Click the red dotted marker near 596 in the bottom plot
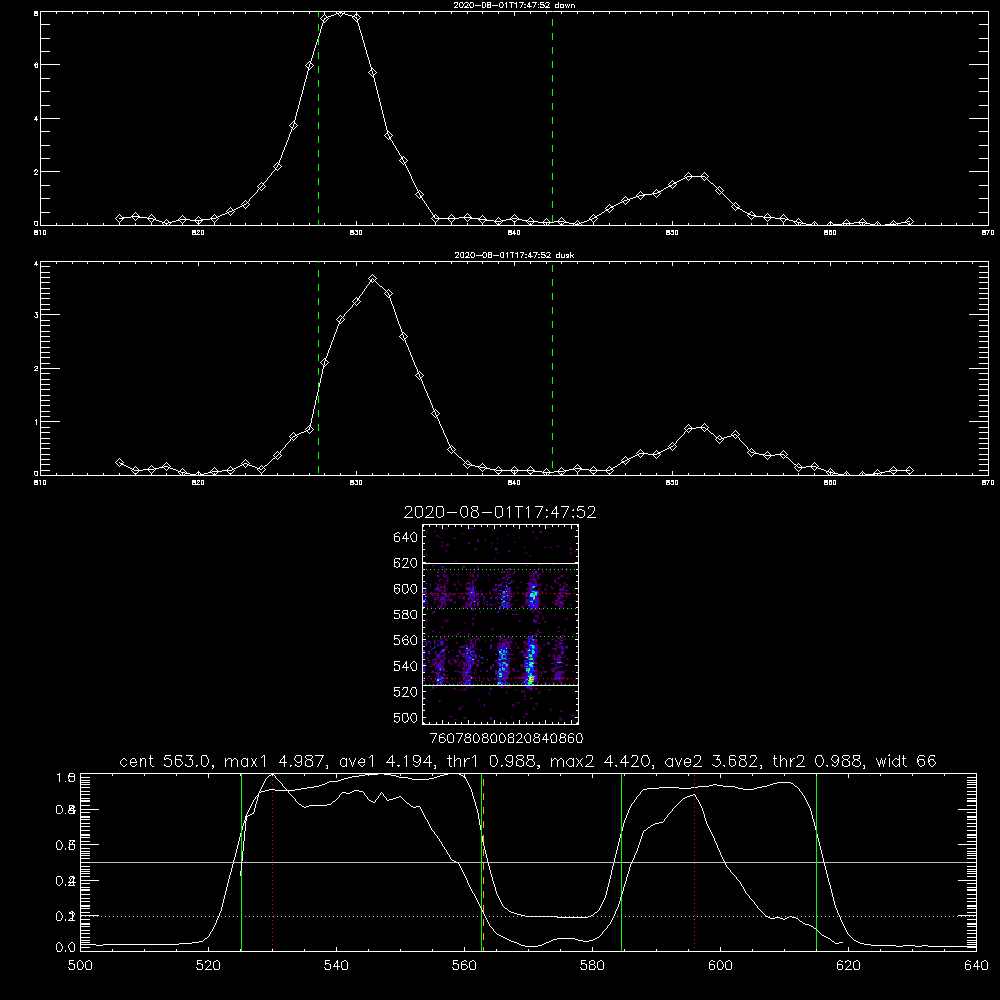1000x1000 pixels. click(x=694, y=861)
